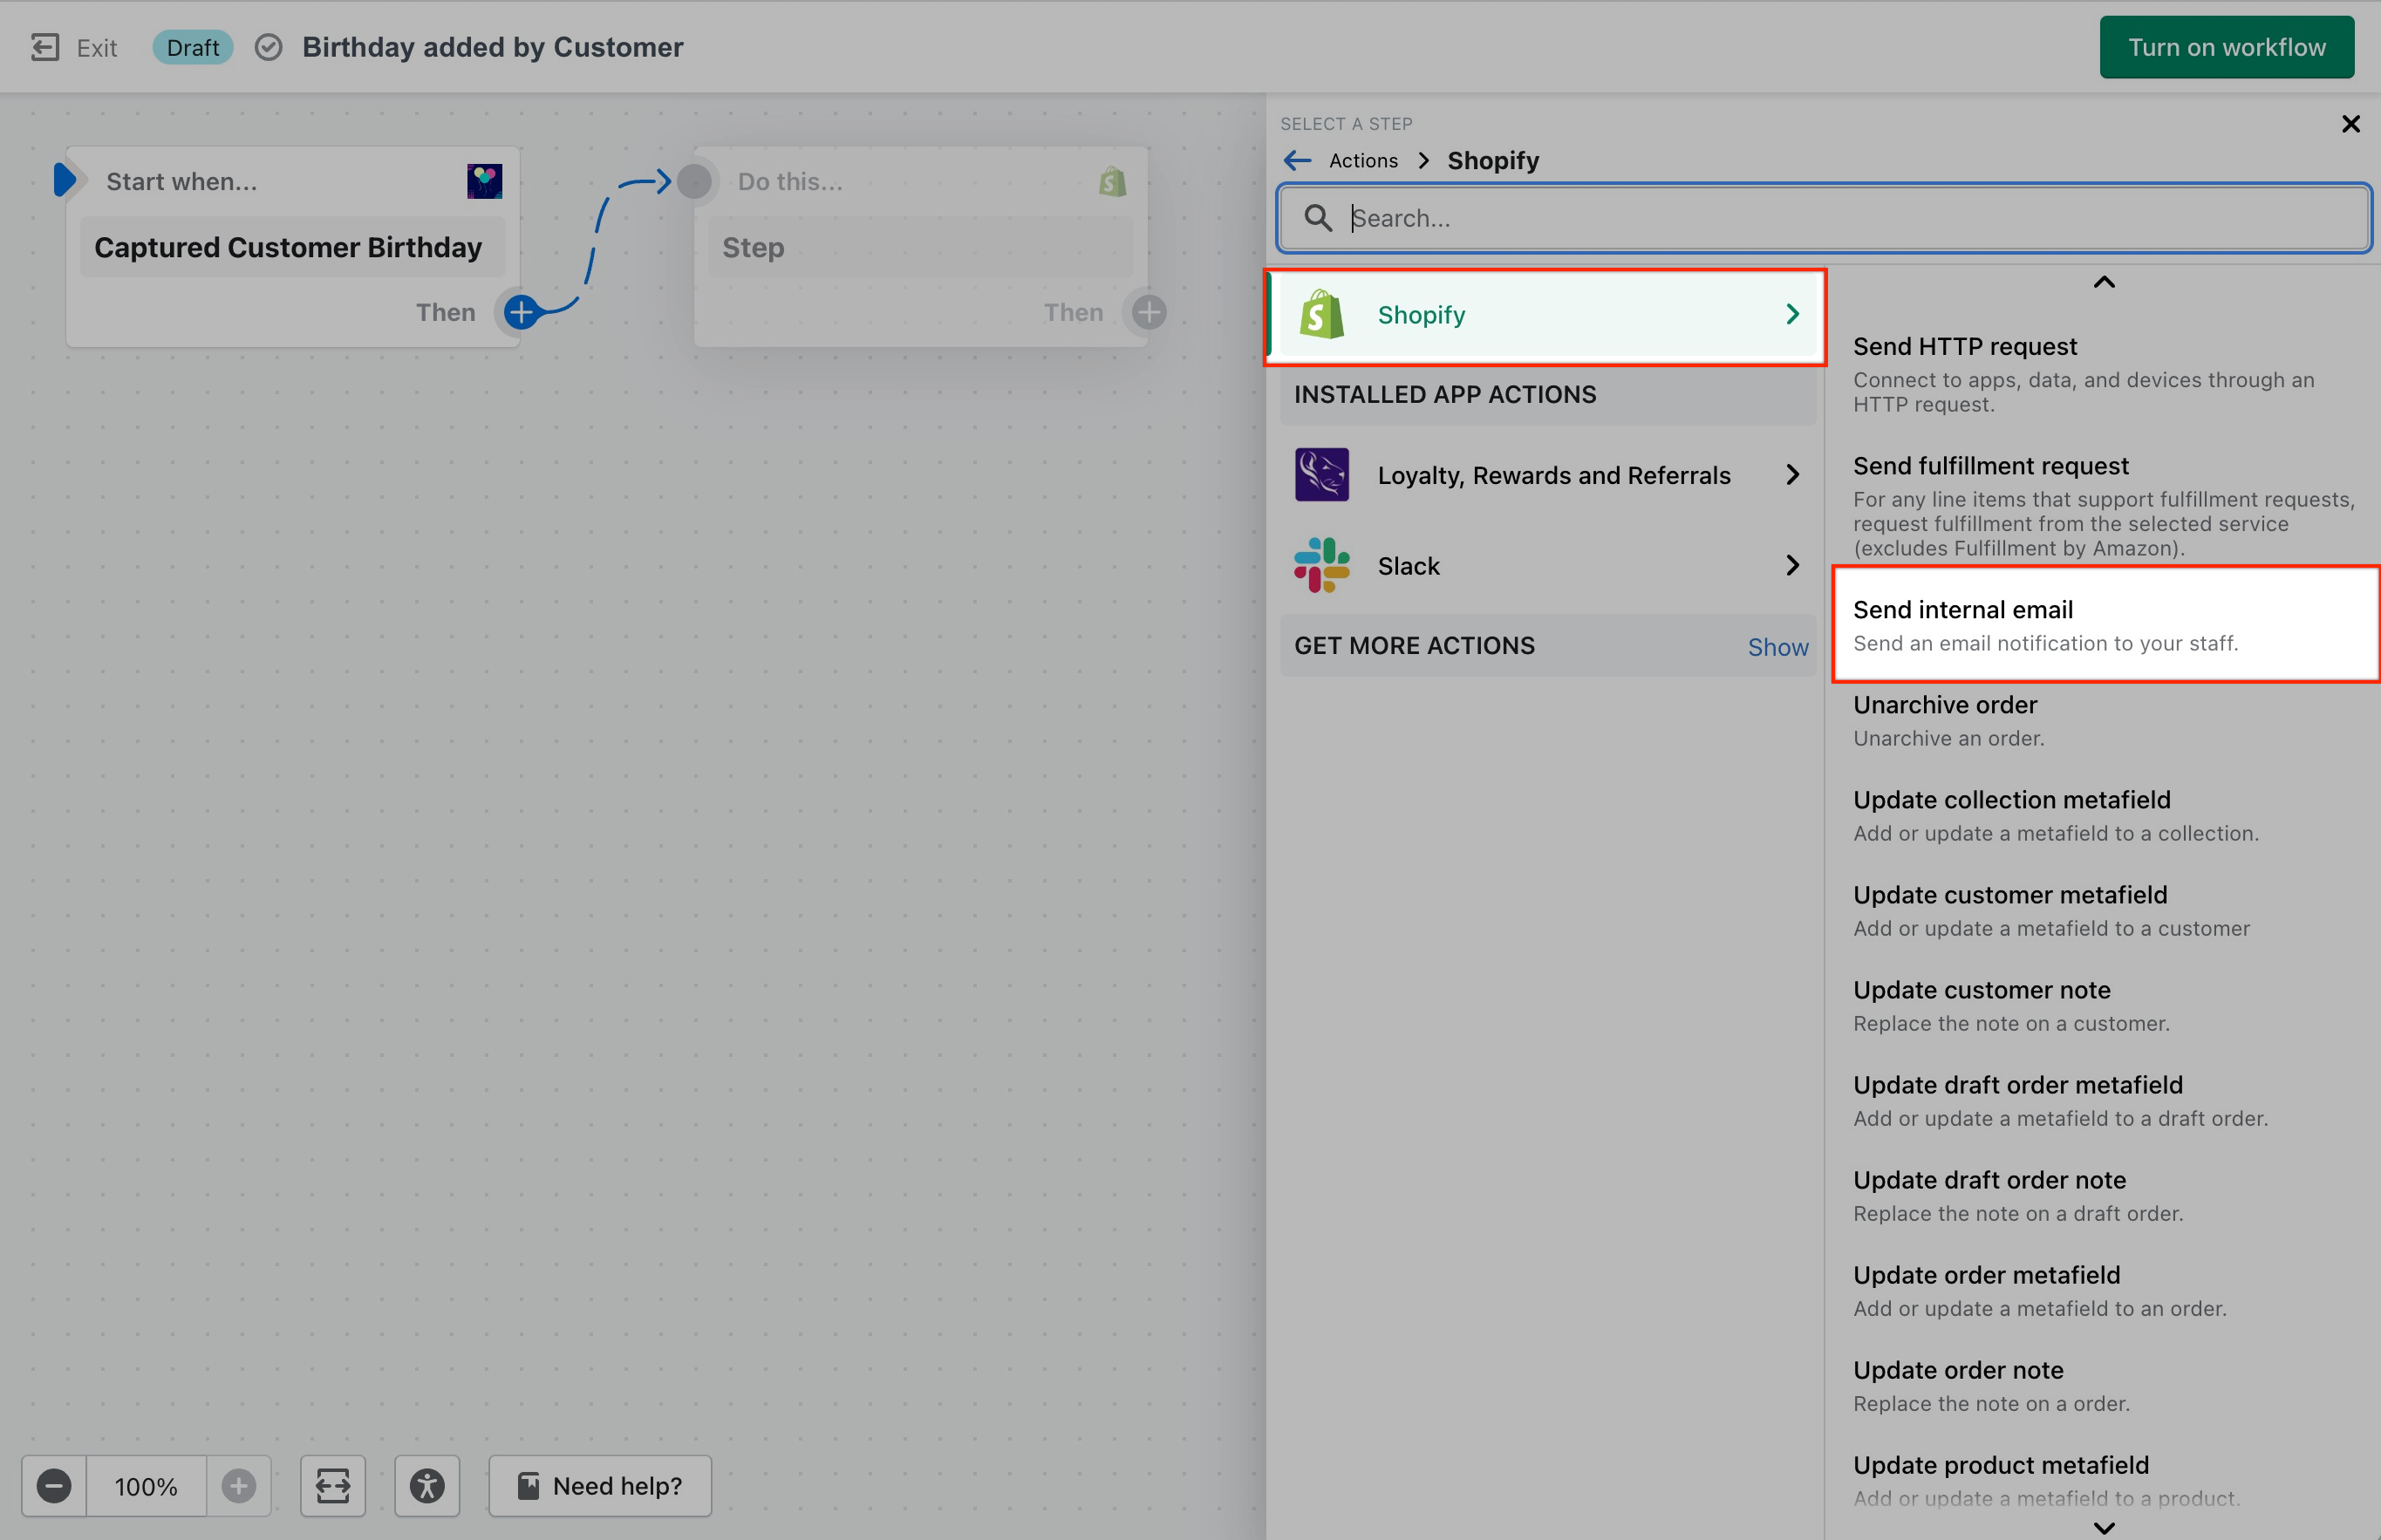Focus the Search actions field
The height and width of the screenshot is (1540, 2381).
pos(1824,218)
